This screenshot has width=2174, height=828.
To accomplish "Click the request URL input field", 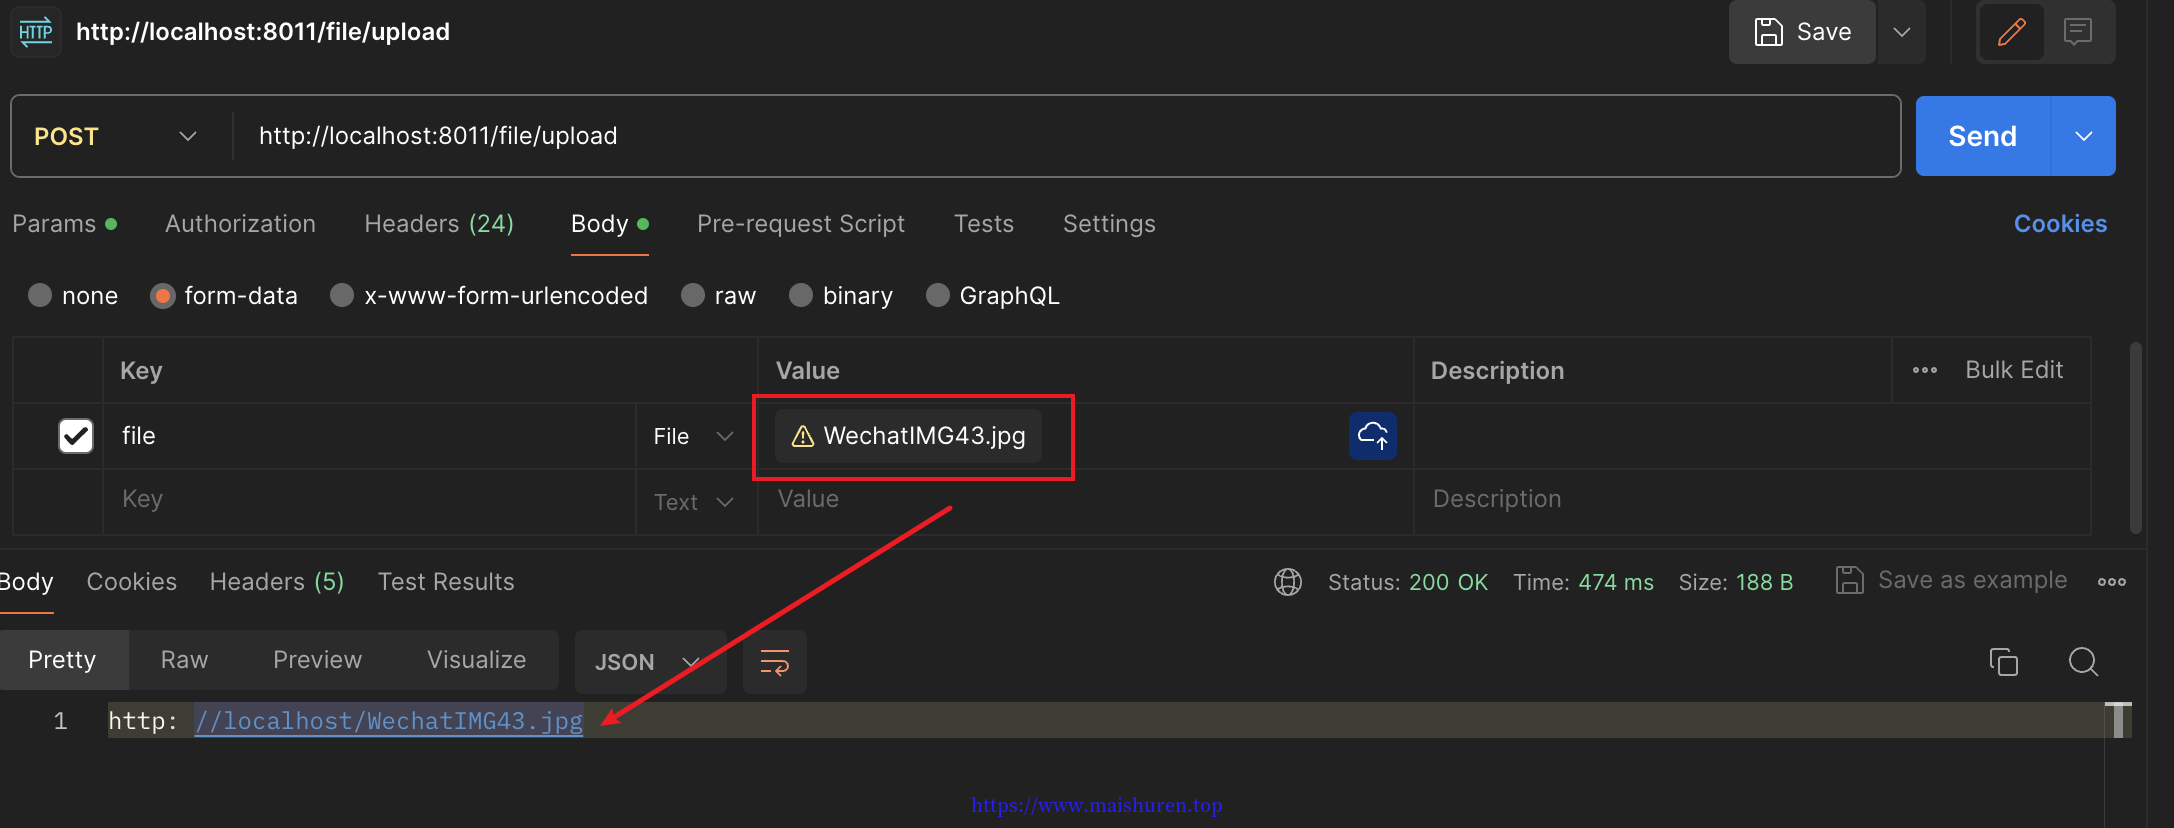I will [1065, 136].
